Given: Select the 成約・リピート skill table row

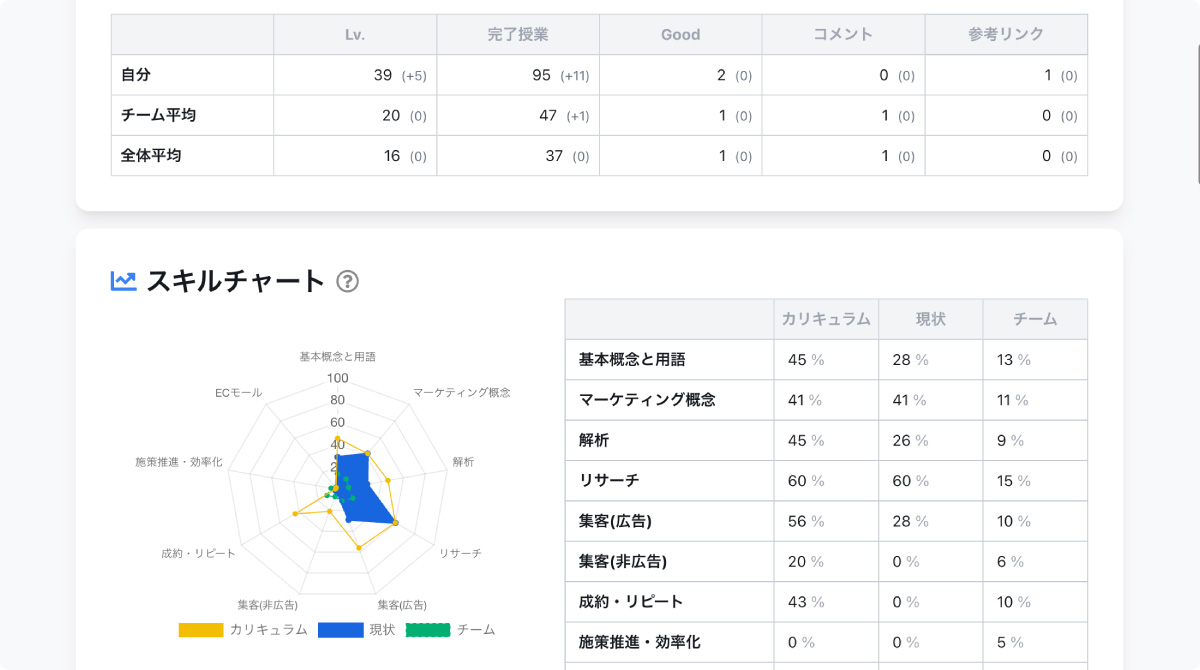Looking at the screenshot, I should (826, 602).
